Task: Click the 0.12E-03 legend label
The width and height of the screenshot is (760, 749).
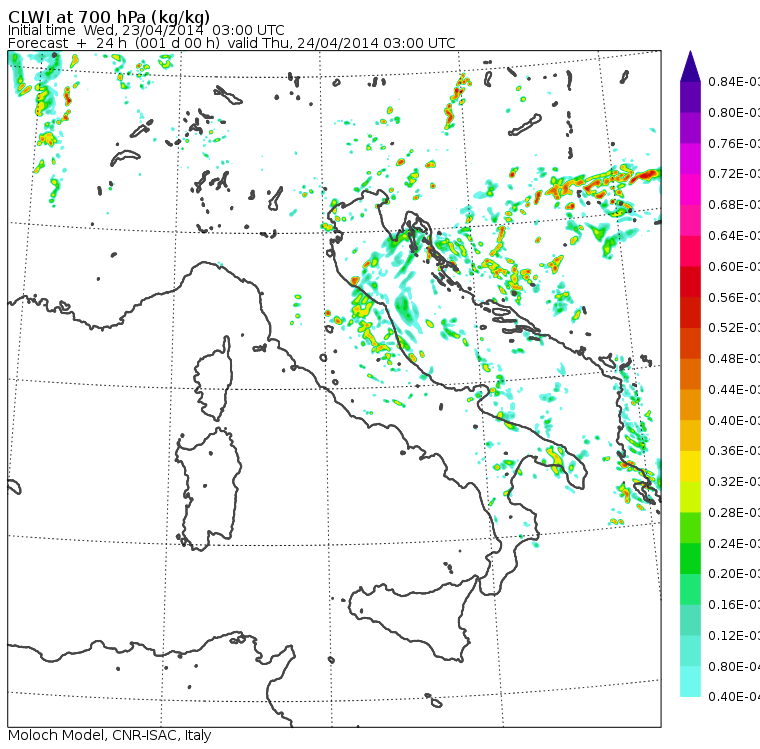Action: [734, 636]
